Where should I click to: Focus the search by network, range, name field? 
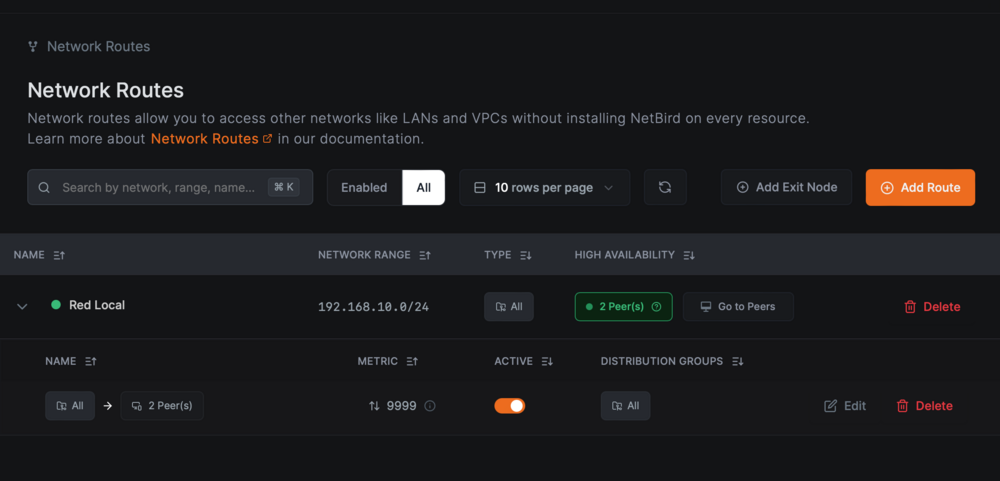pyautogui.click(x=170, y=188)
